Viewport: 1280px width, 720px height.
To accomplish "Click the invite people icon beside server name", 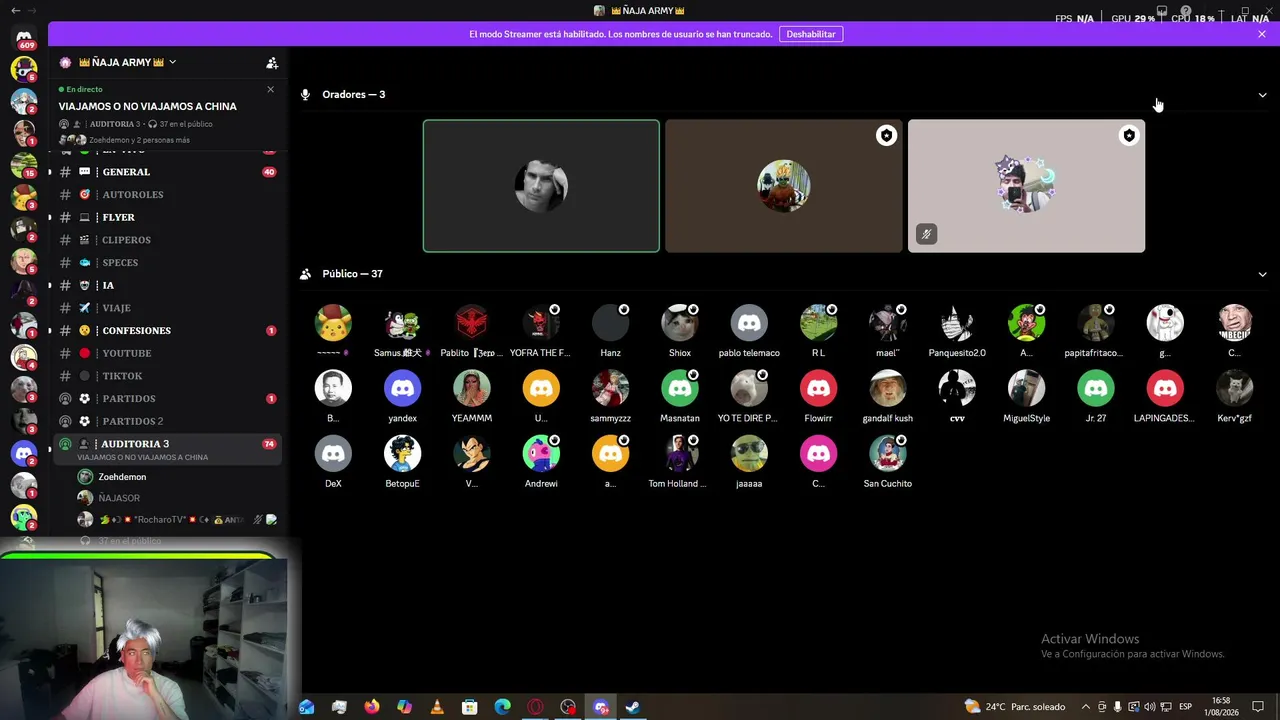I will pyautogui.click(x=272, y=62).
